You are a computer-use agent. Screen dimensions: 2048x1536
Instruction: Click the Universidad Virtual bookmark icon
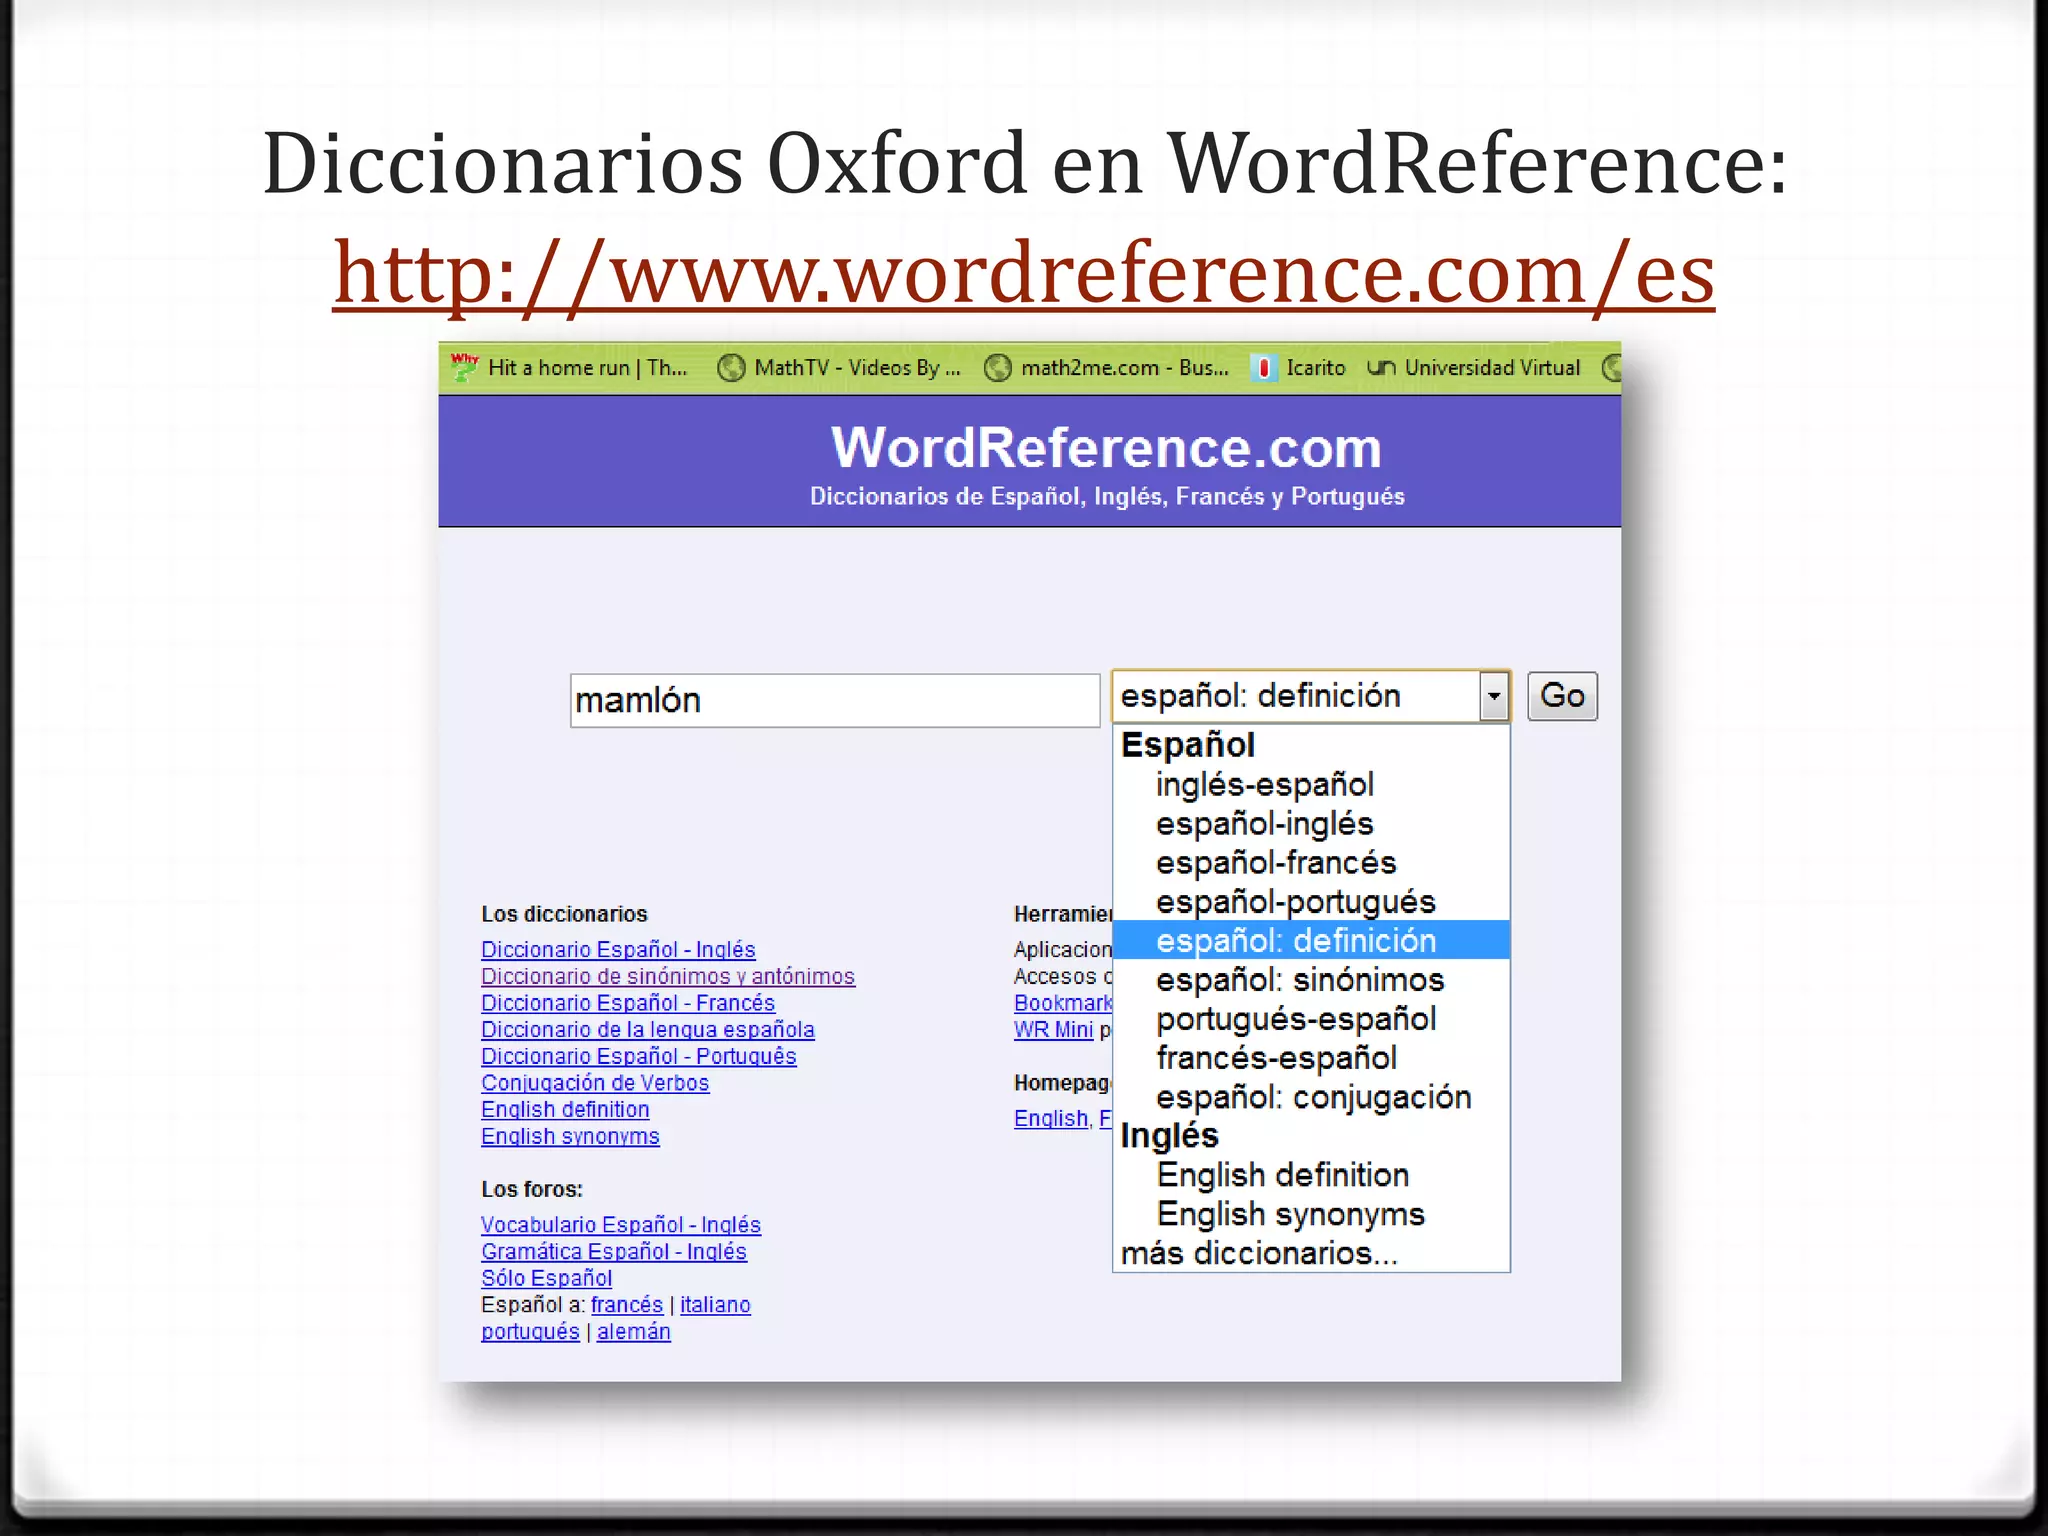coord(1381,368)
